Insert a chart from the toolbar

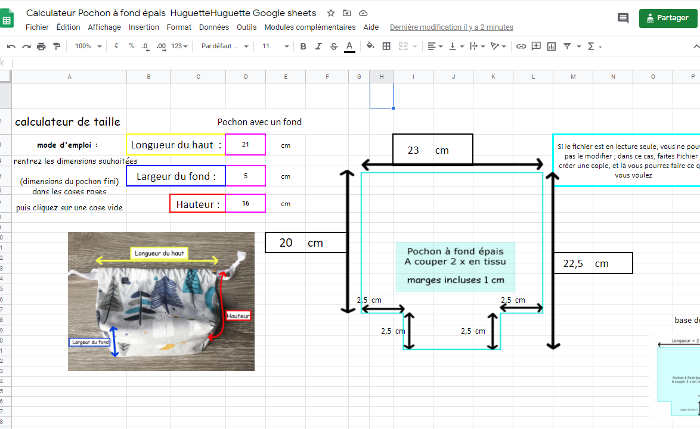pos(551,46)
